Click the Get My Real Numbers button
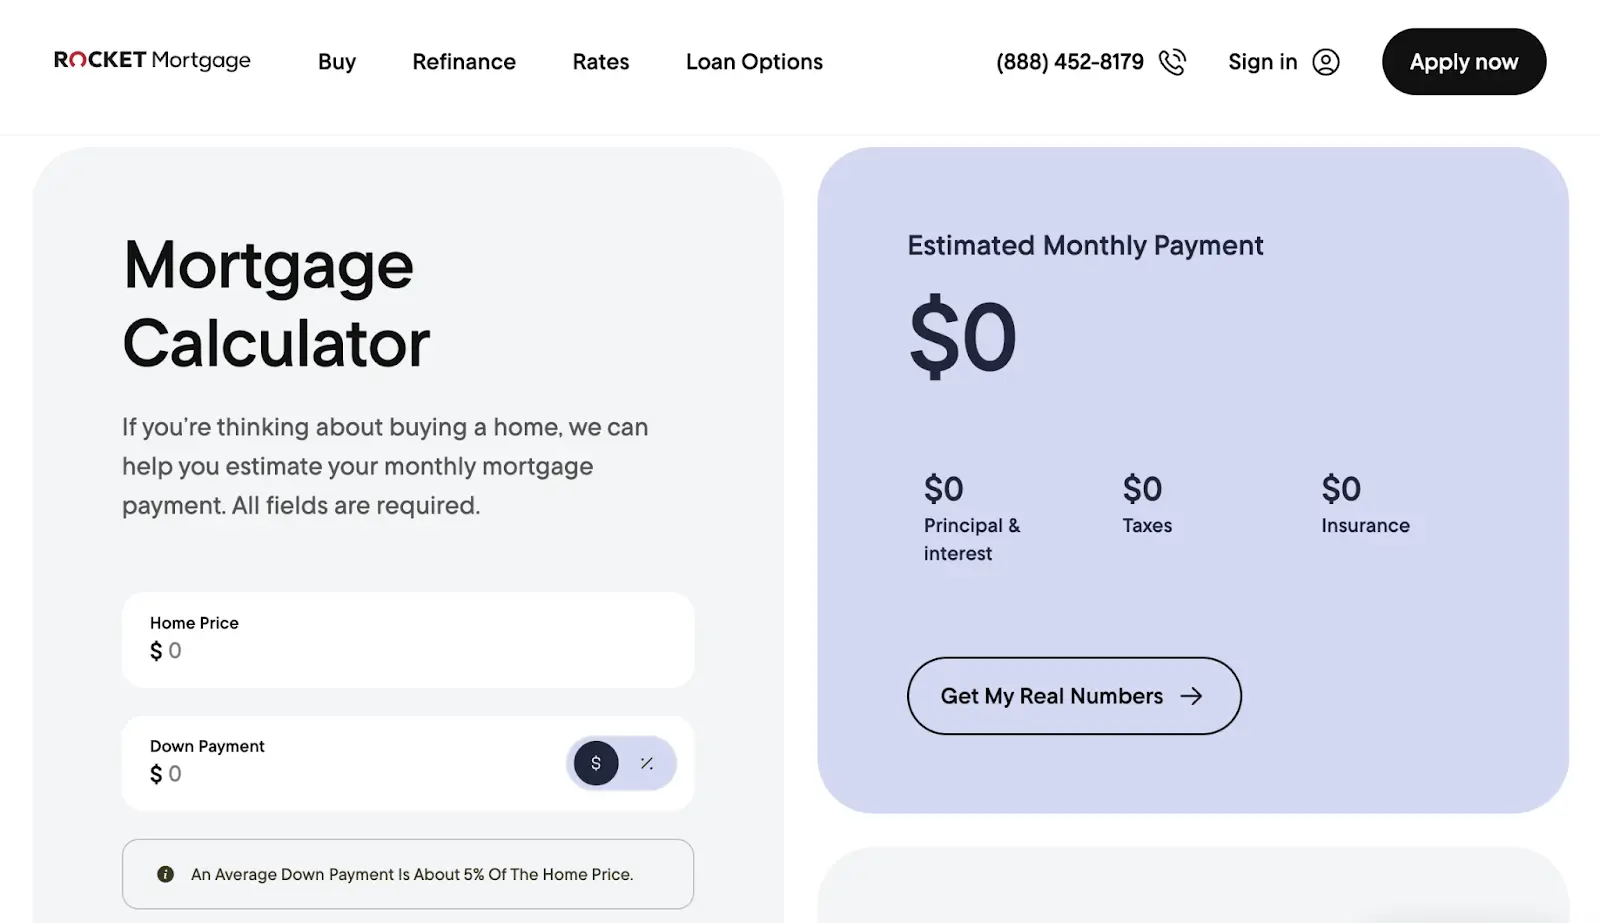The image size is (1600, 923). [1073, 696]
